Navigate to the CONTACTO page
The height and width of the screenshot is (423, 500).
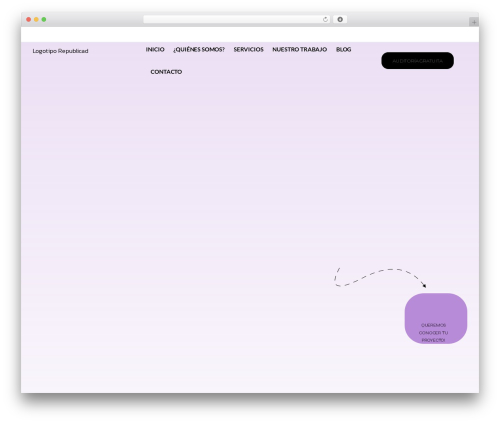click(166, 72)
